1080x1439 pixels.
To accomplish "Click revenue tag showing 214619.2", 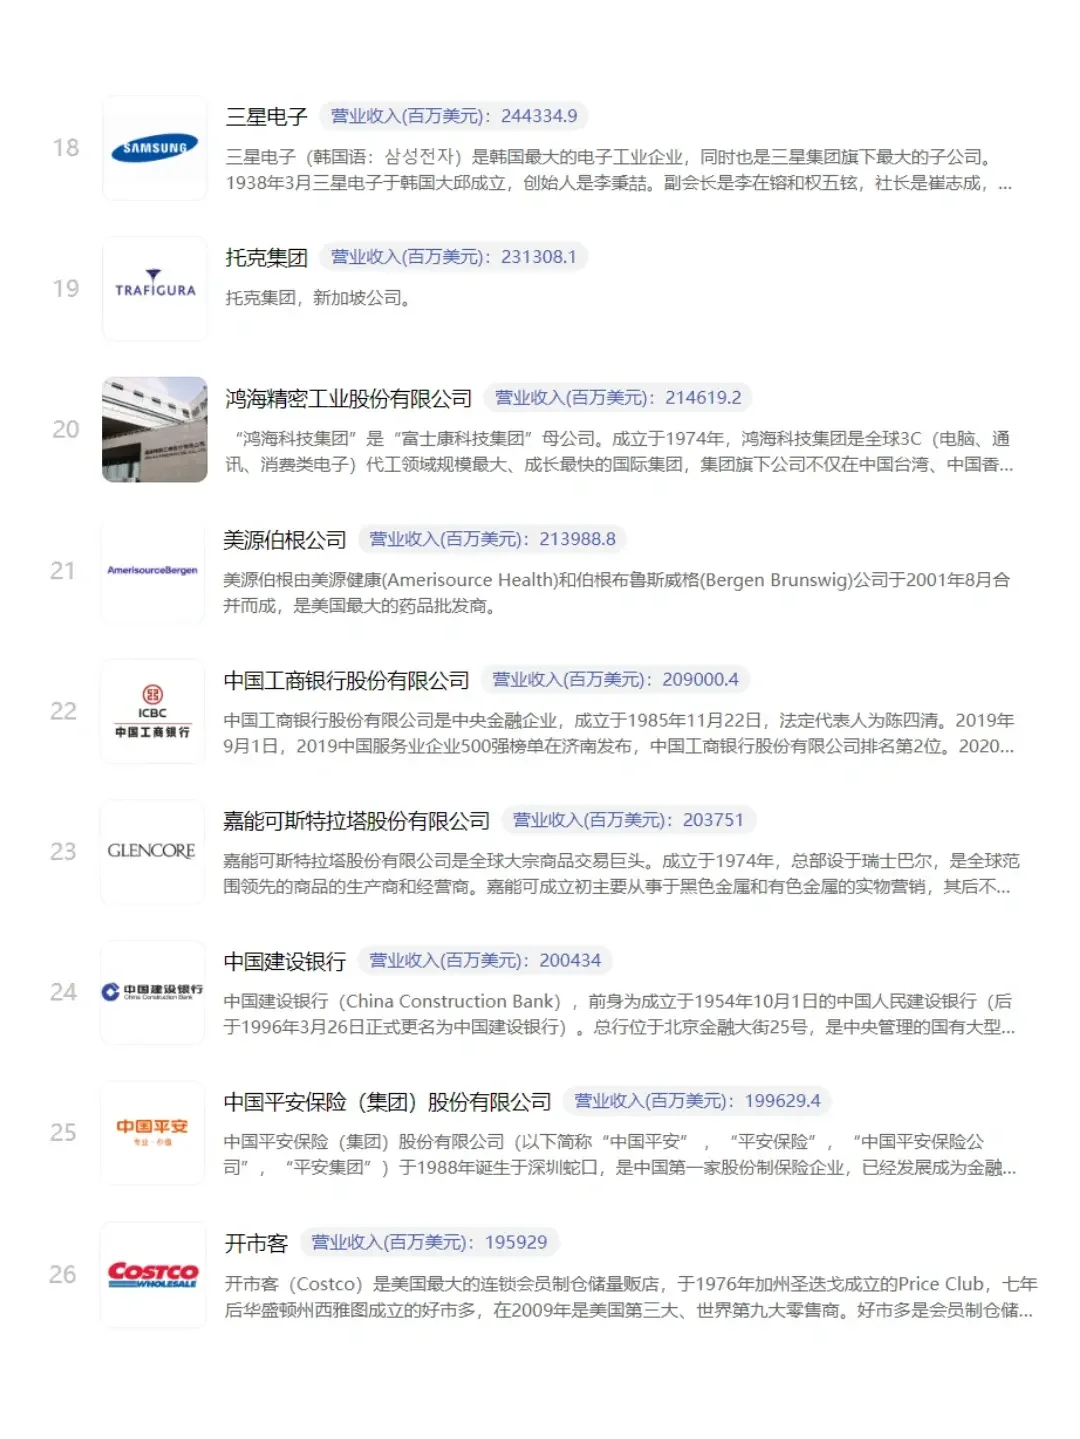I will [618, 398].
